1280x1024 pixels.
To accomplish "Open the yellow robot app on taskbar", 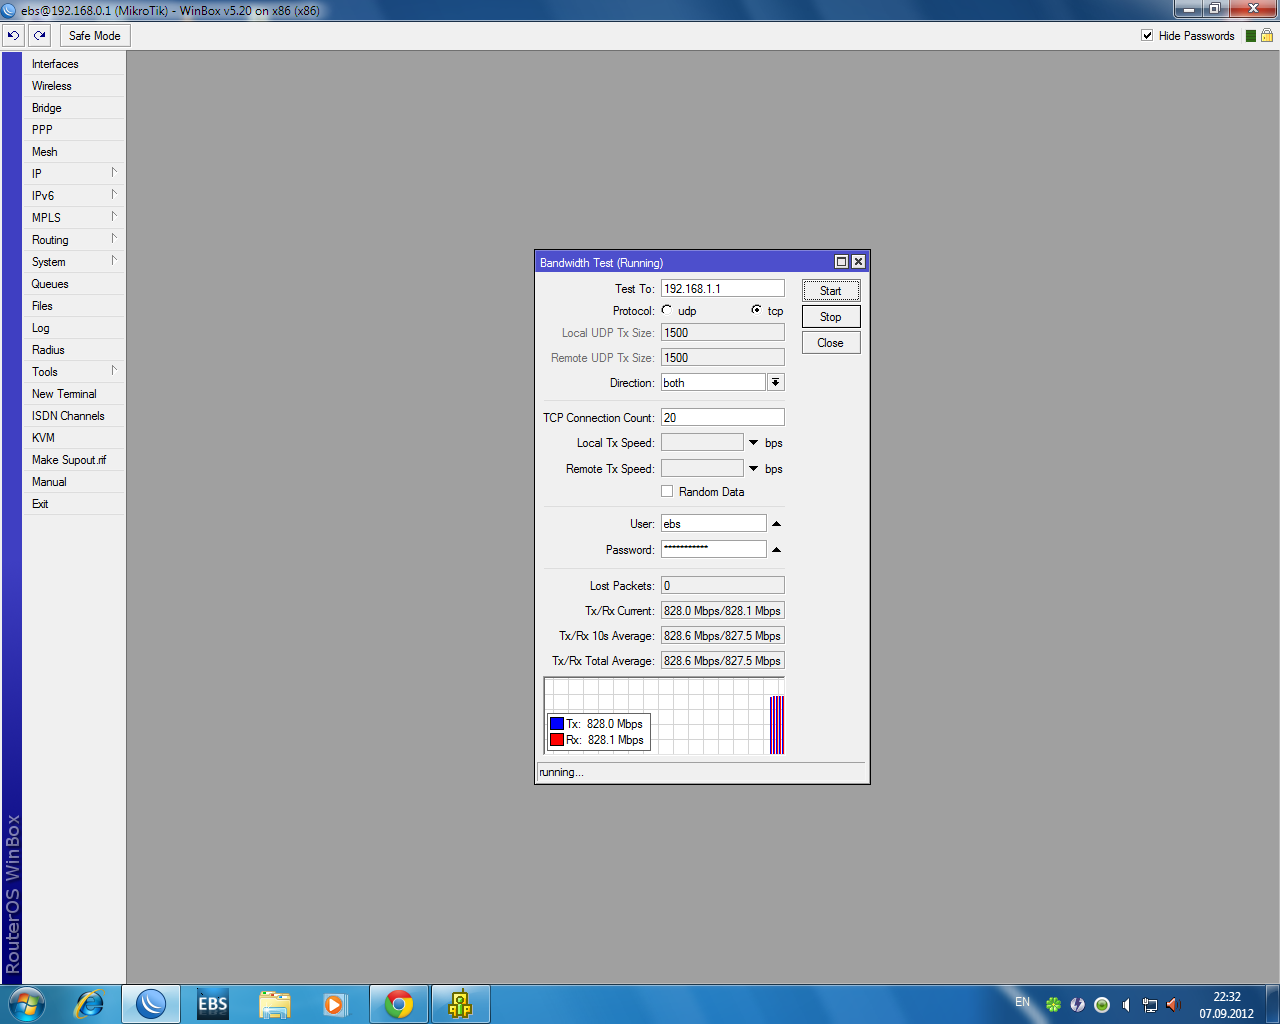I will tap(460, 1004).
